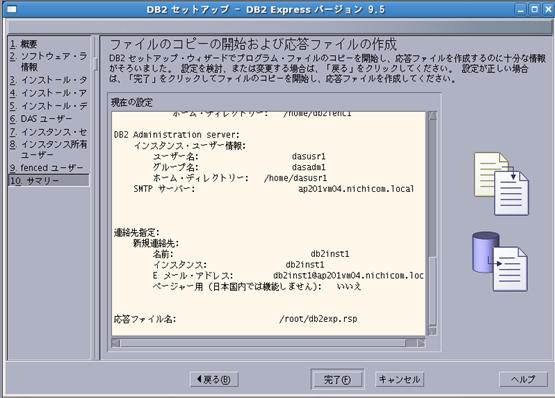Click the キャンセル button
Viewport: 555px width, 398px height.
point(399,380)
